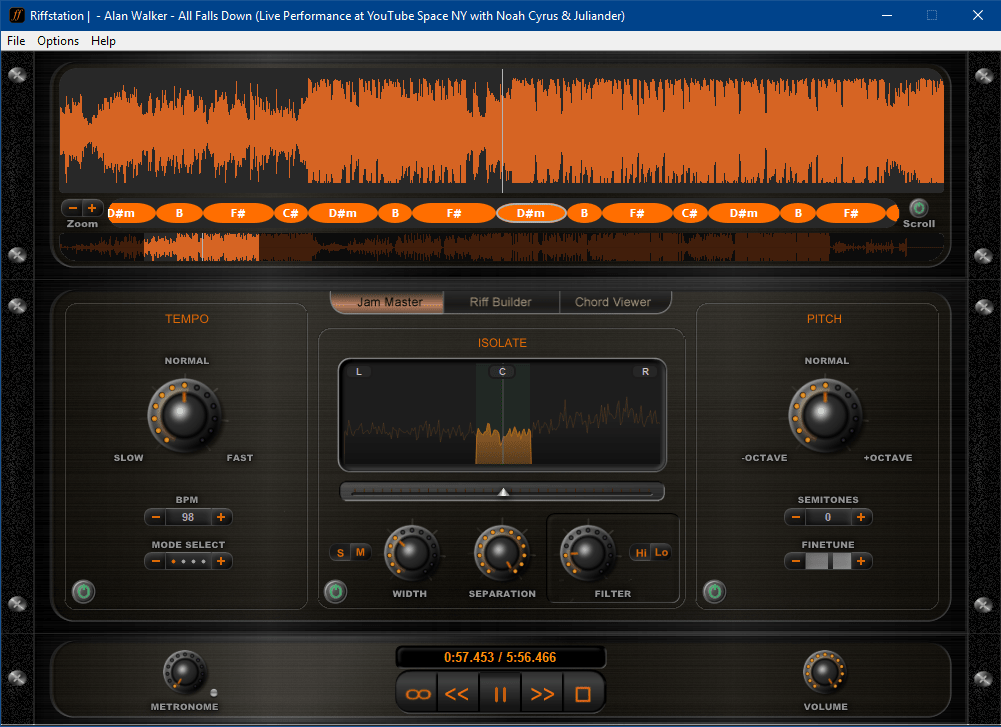
Task: Enable the M (mute) isolate mode
Action: click(360, 553)
